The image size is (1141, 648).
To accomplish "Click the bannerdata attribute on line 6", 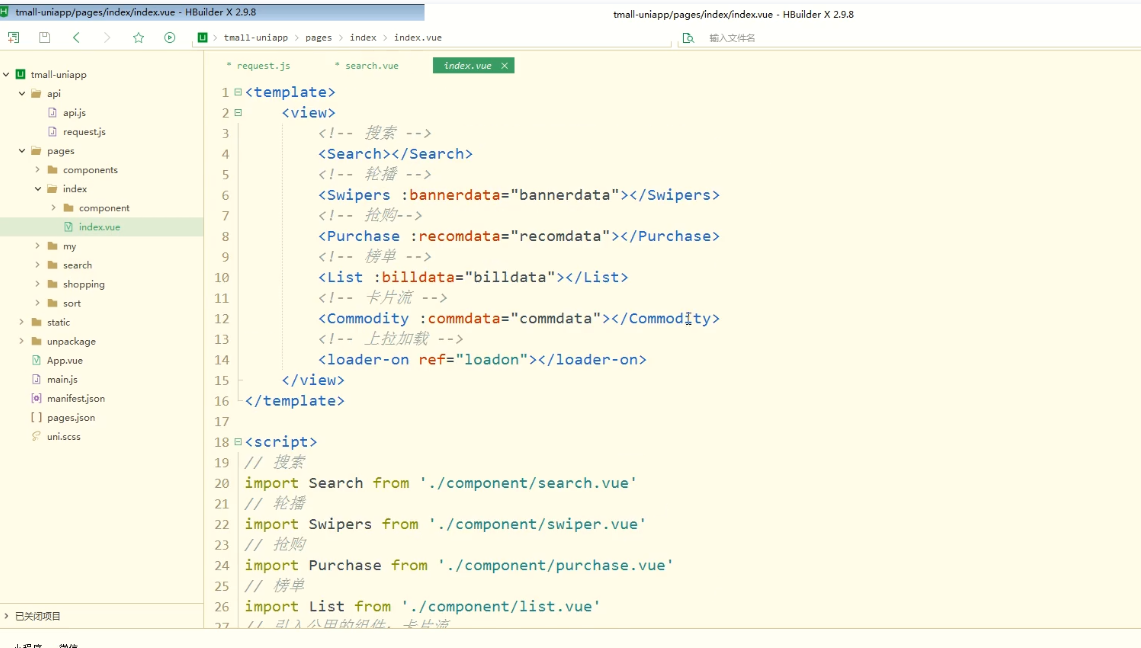I will point(455,195).
